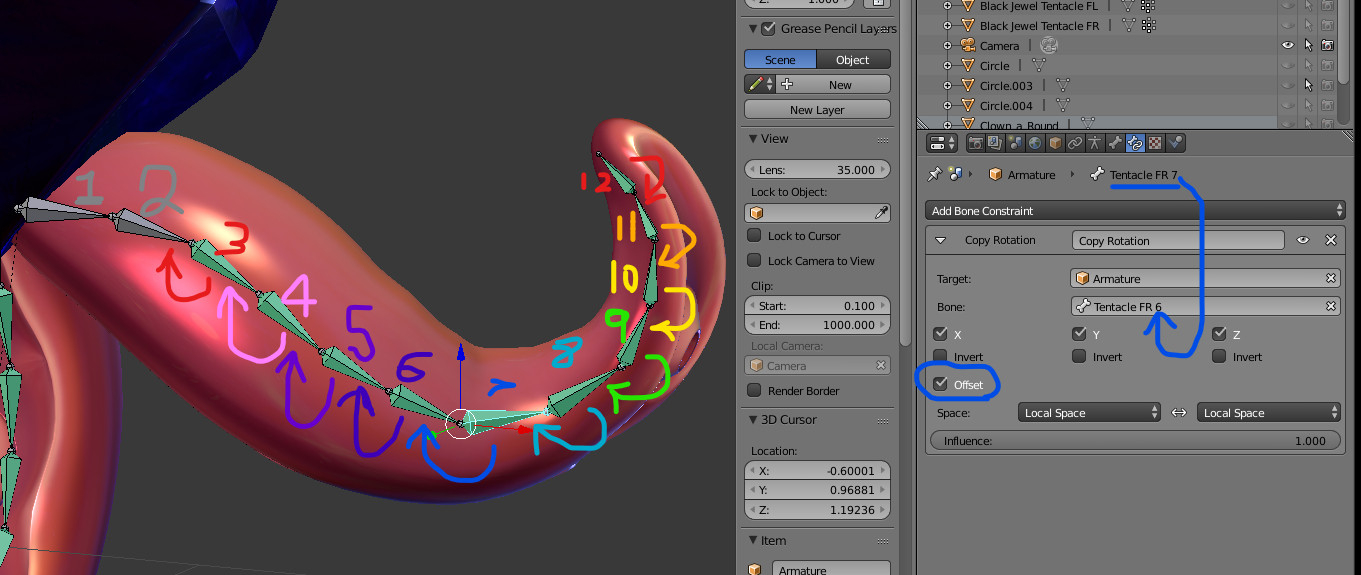This screenshot has width=1361, height=575.
Task: Open the Texture properties checkerboard icon
Action: tap(1155, 143)
